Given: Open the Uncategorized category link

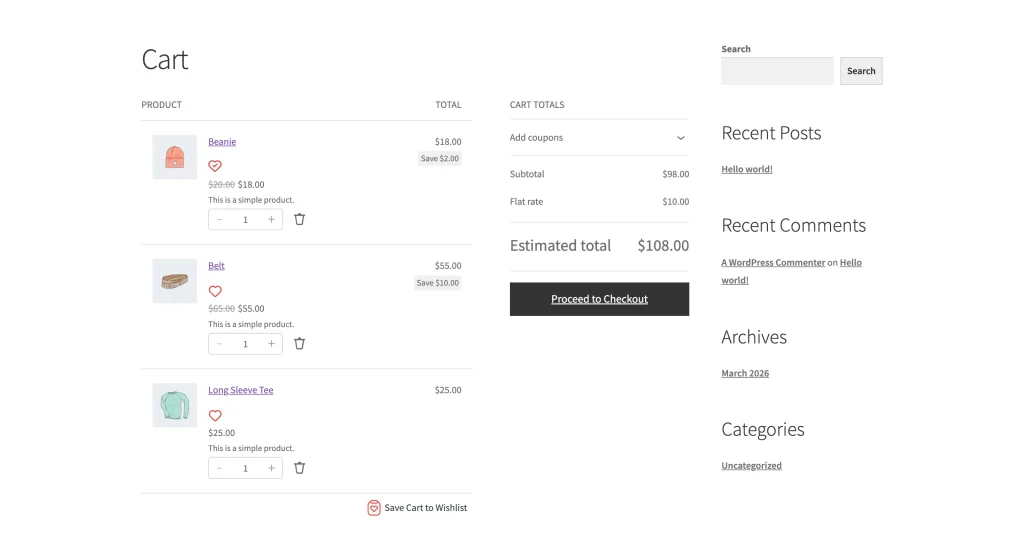Looking at the screenshot, I should (751, 466).
